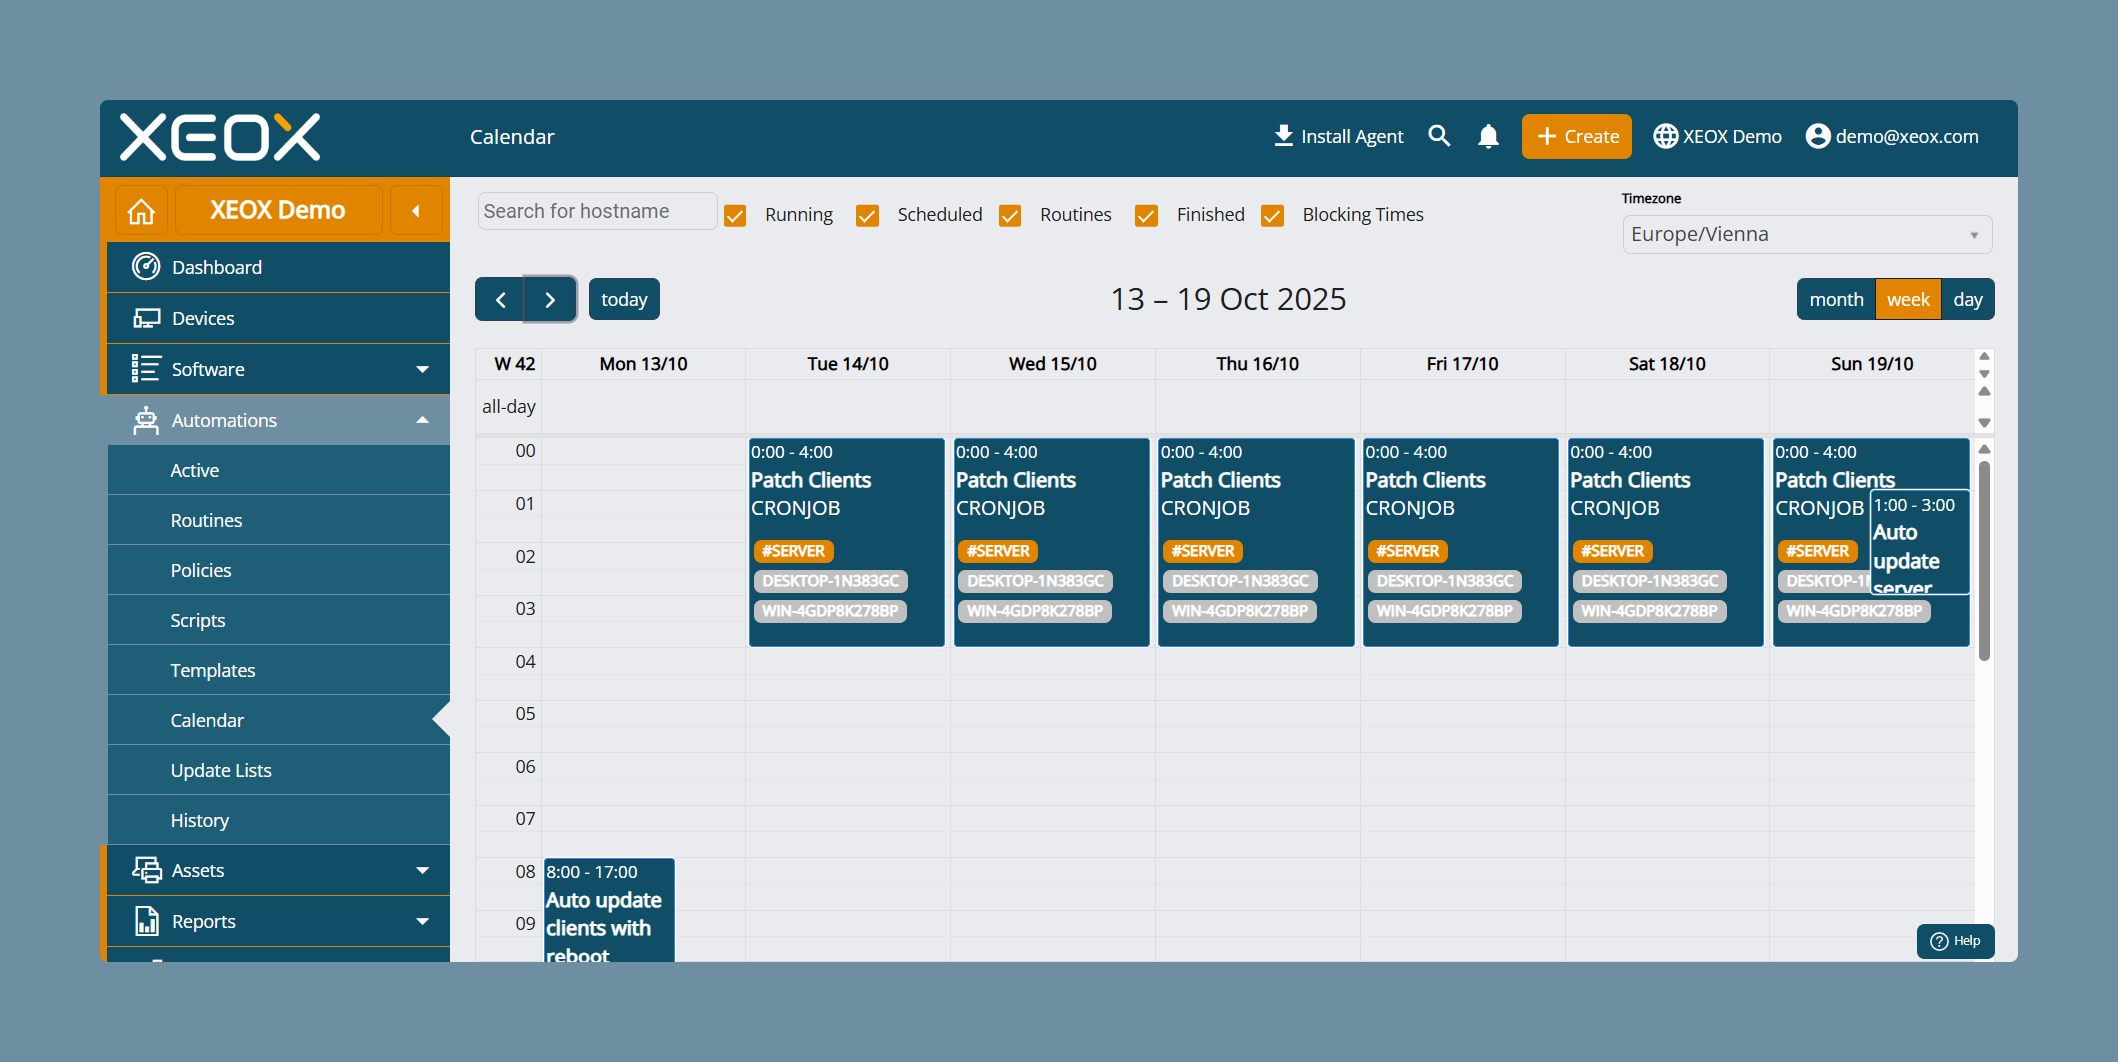
Task: Open the home icon button
Action: coord(141,211)
